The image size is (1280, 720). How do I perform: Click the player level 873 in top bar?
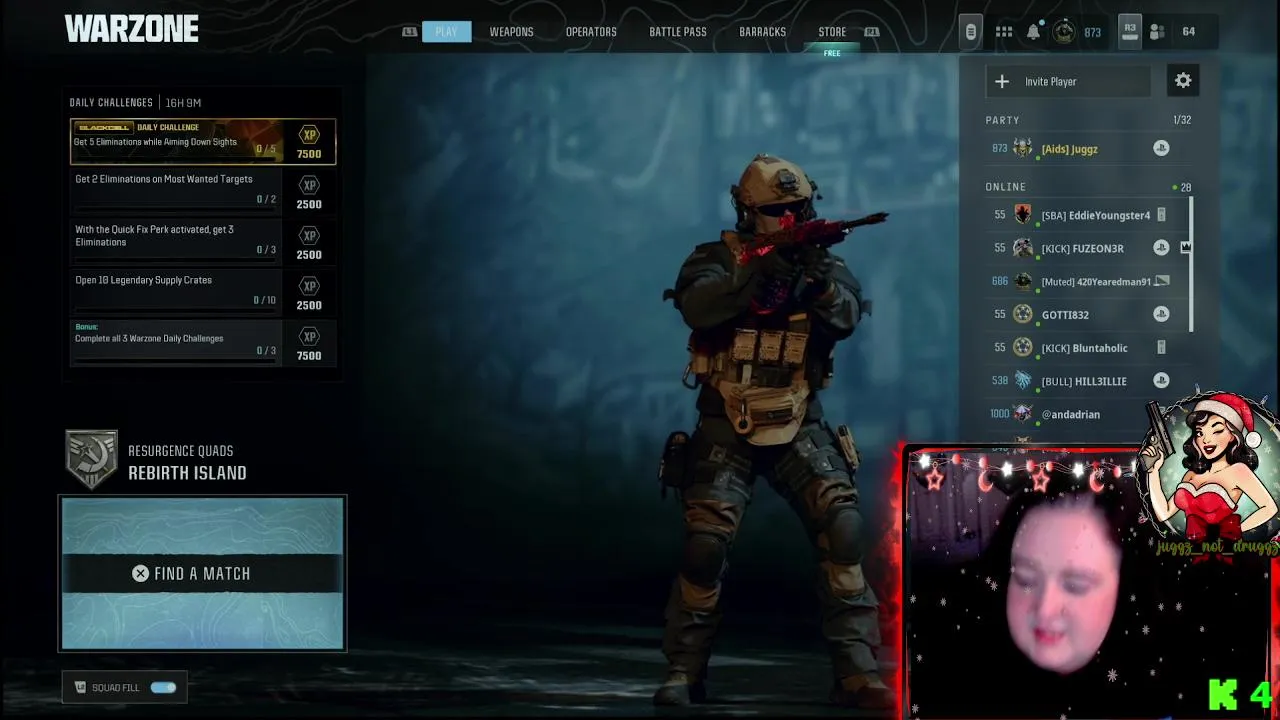(1092, 32)
